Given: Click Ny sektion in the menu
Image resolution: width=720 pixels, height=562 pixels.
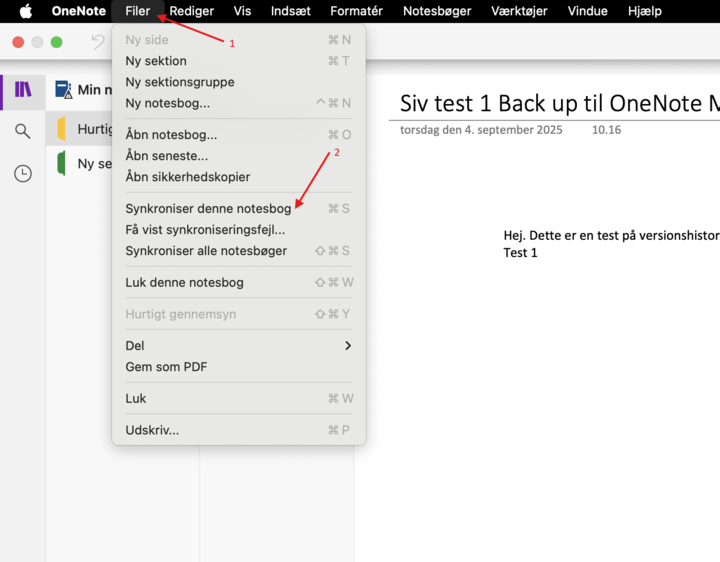Looking at the screenshot, I should tap(156, 61).
